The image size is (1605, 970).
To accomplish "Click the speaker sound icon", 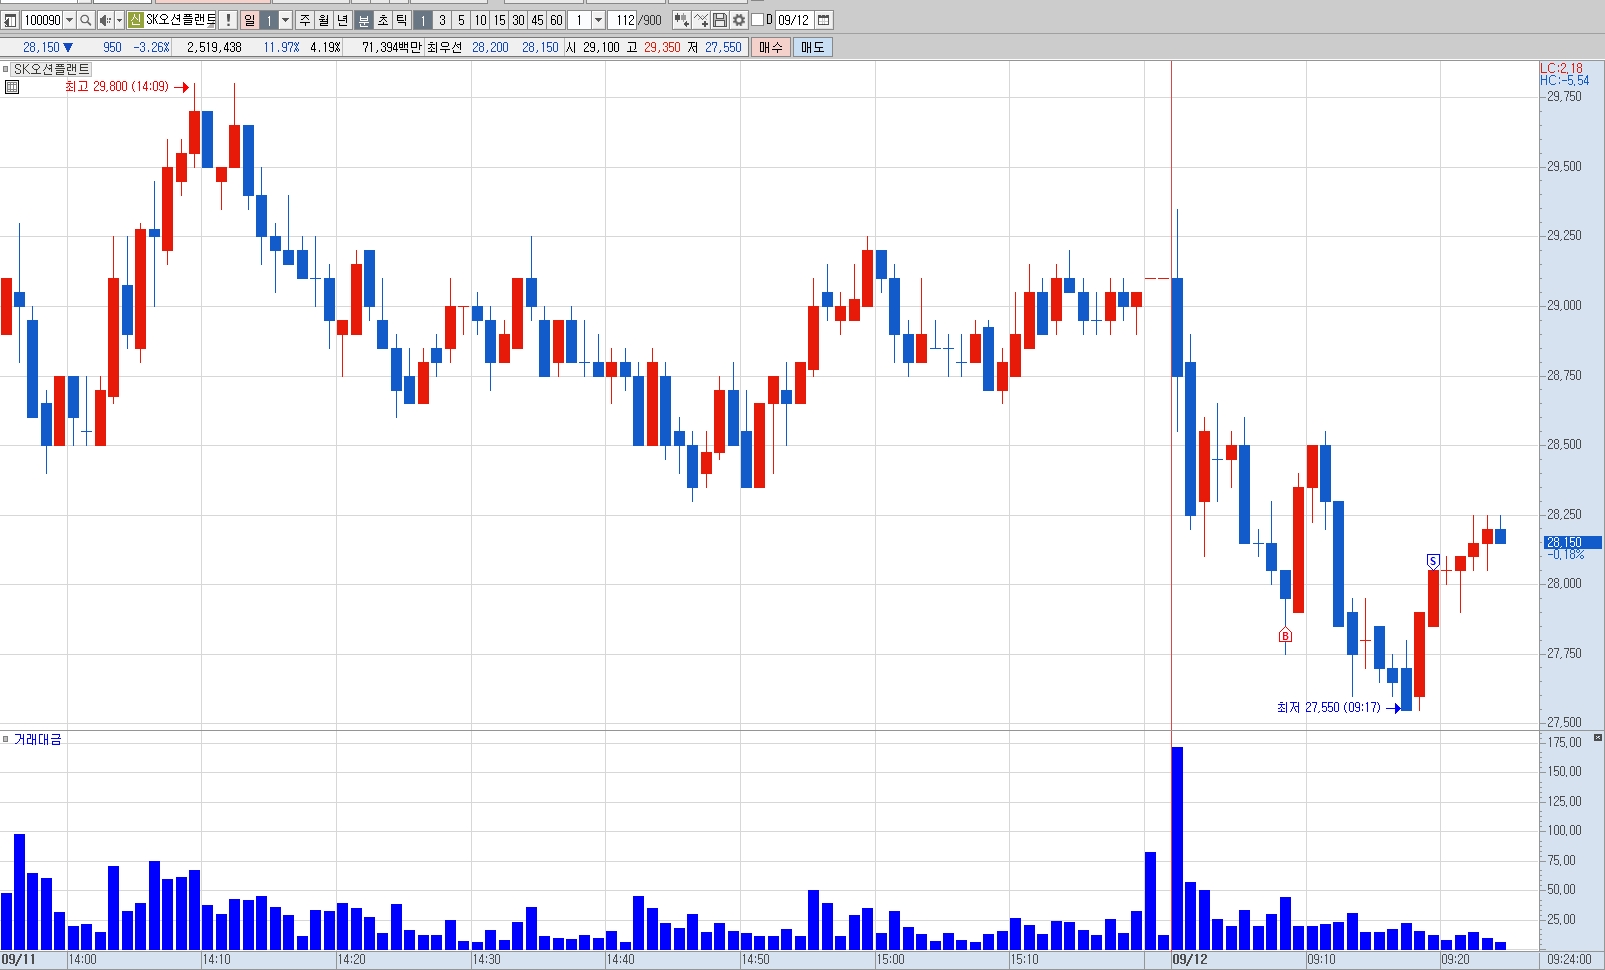I will (x=106, y=20).
